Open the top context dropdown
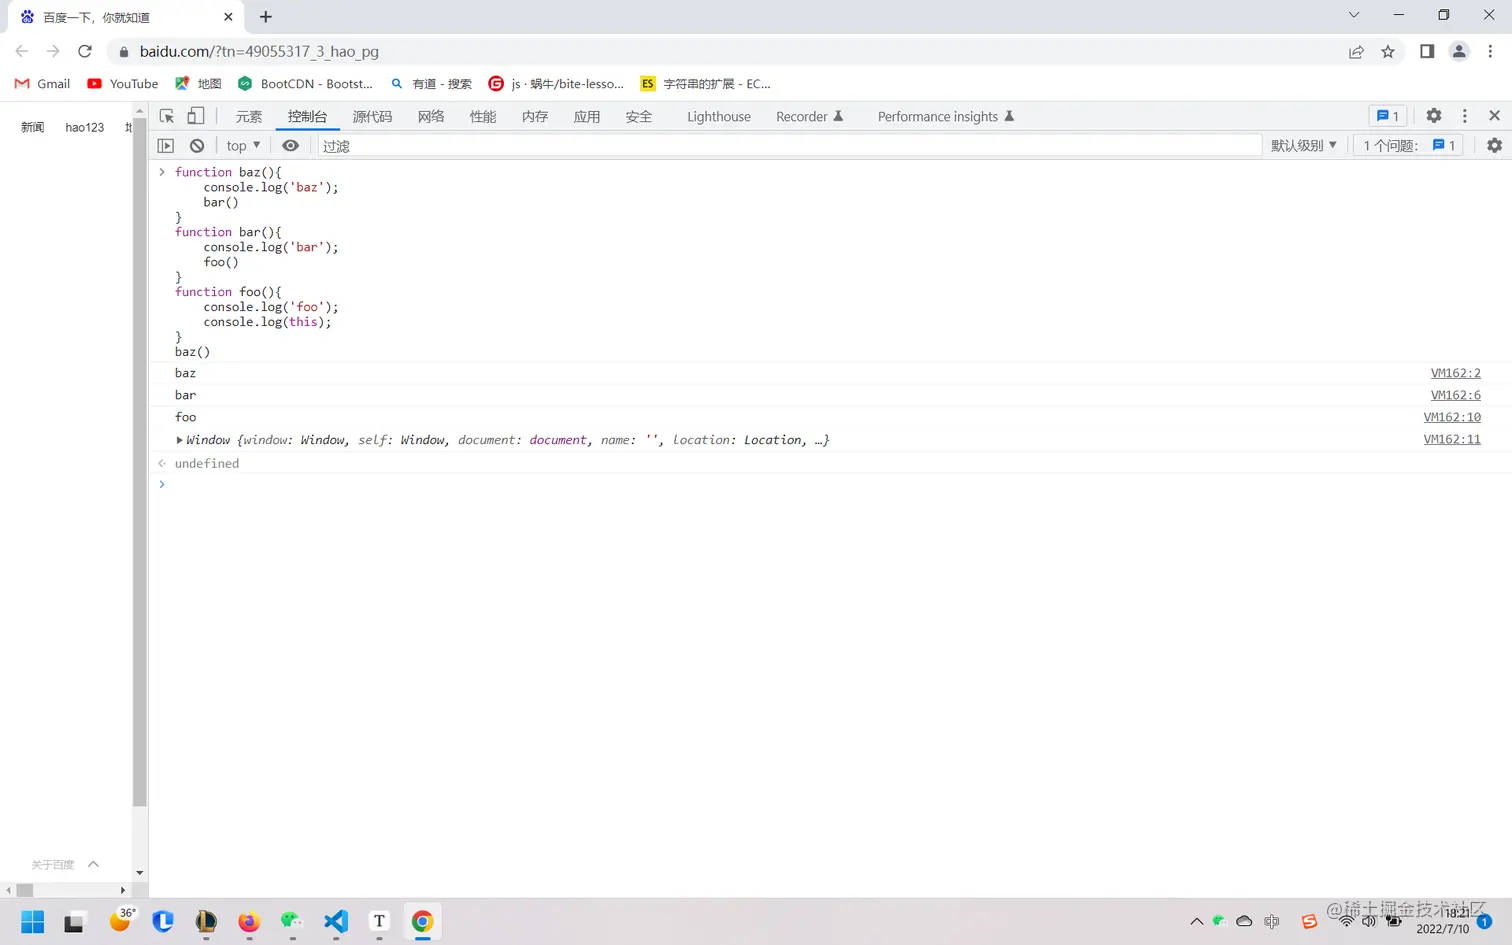The image size is (1512, 945). point(243,146)
